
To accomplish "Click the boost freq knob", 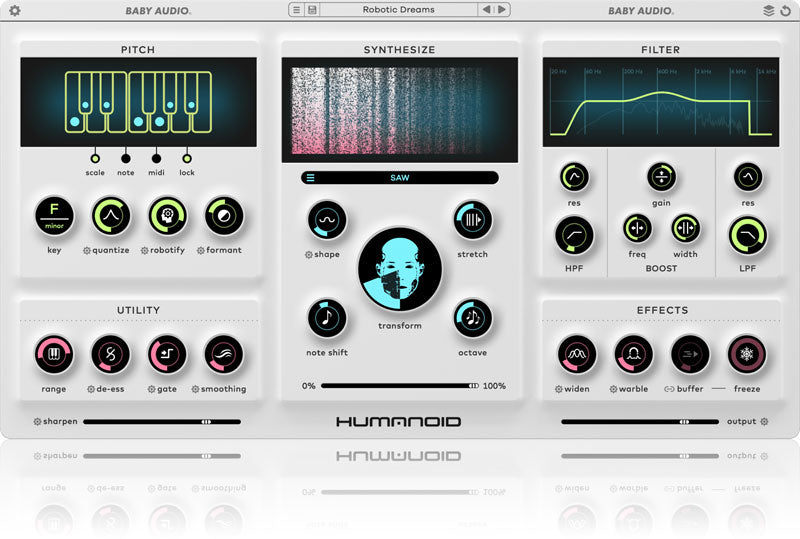I will 637,228.
